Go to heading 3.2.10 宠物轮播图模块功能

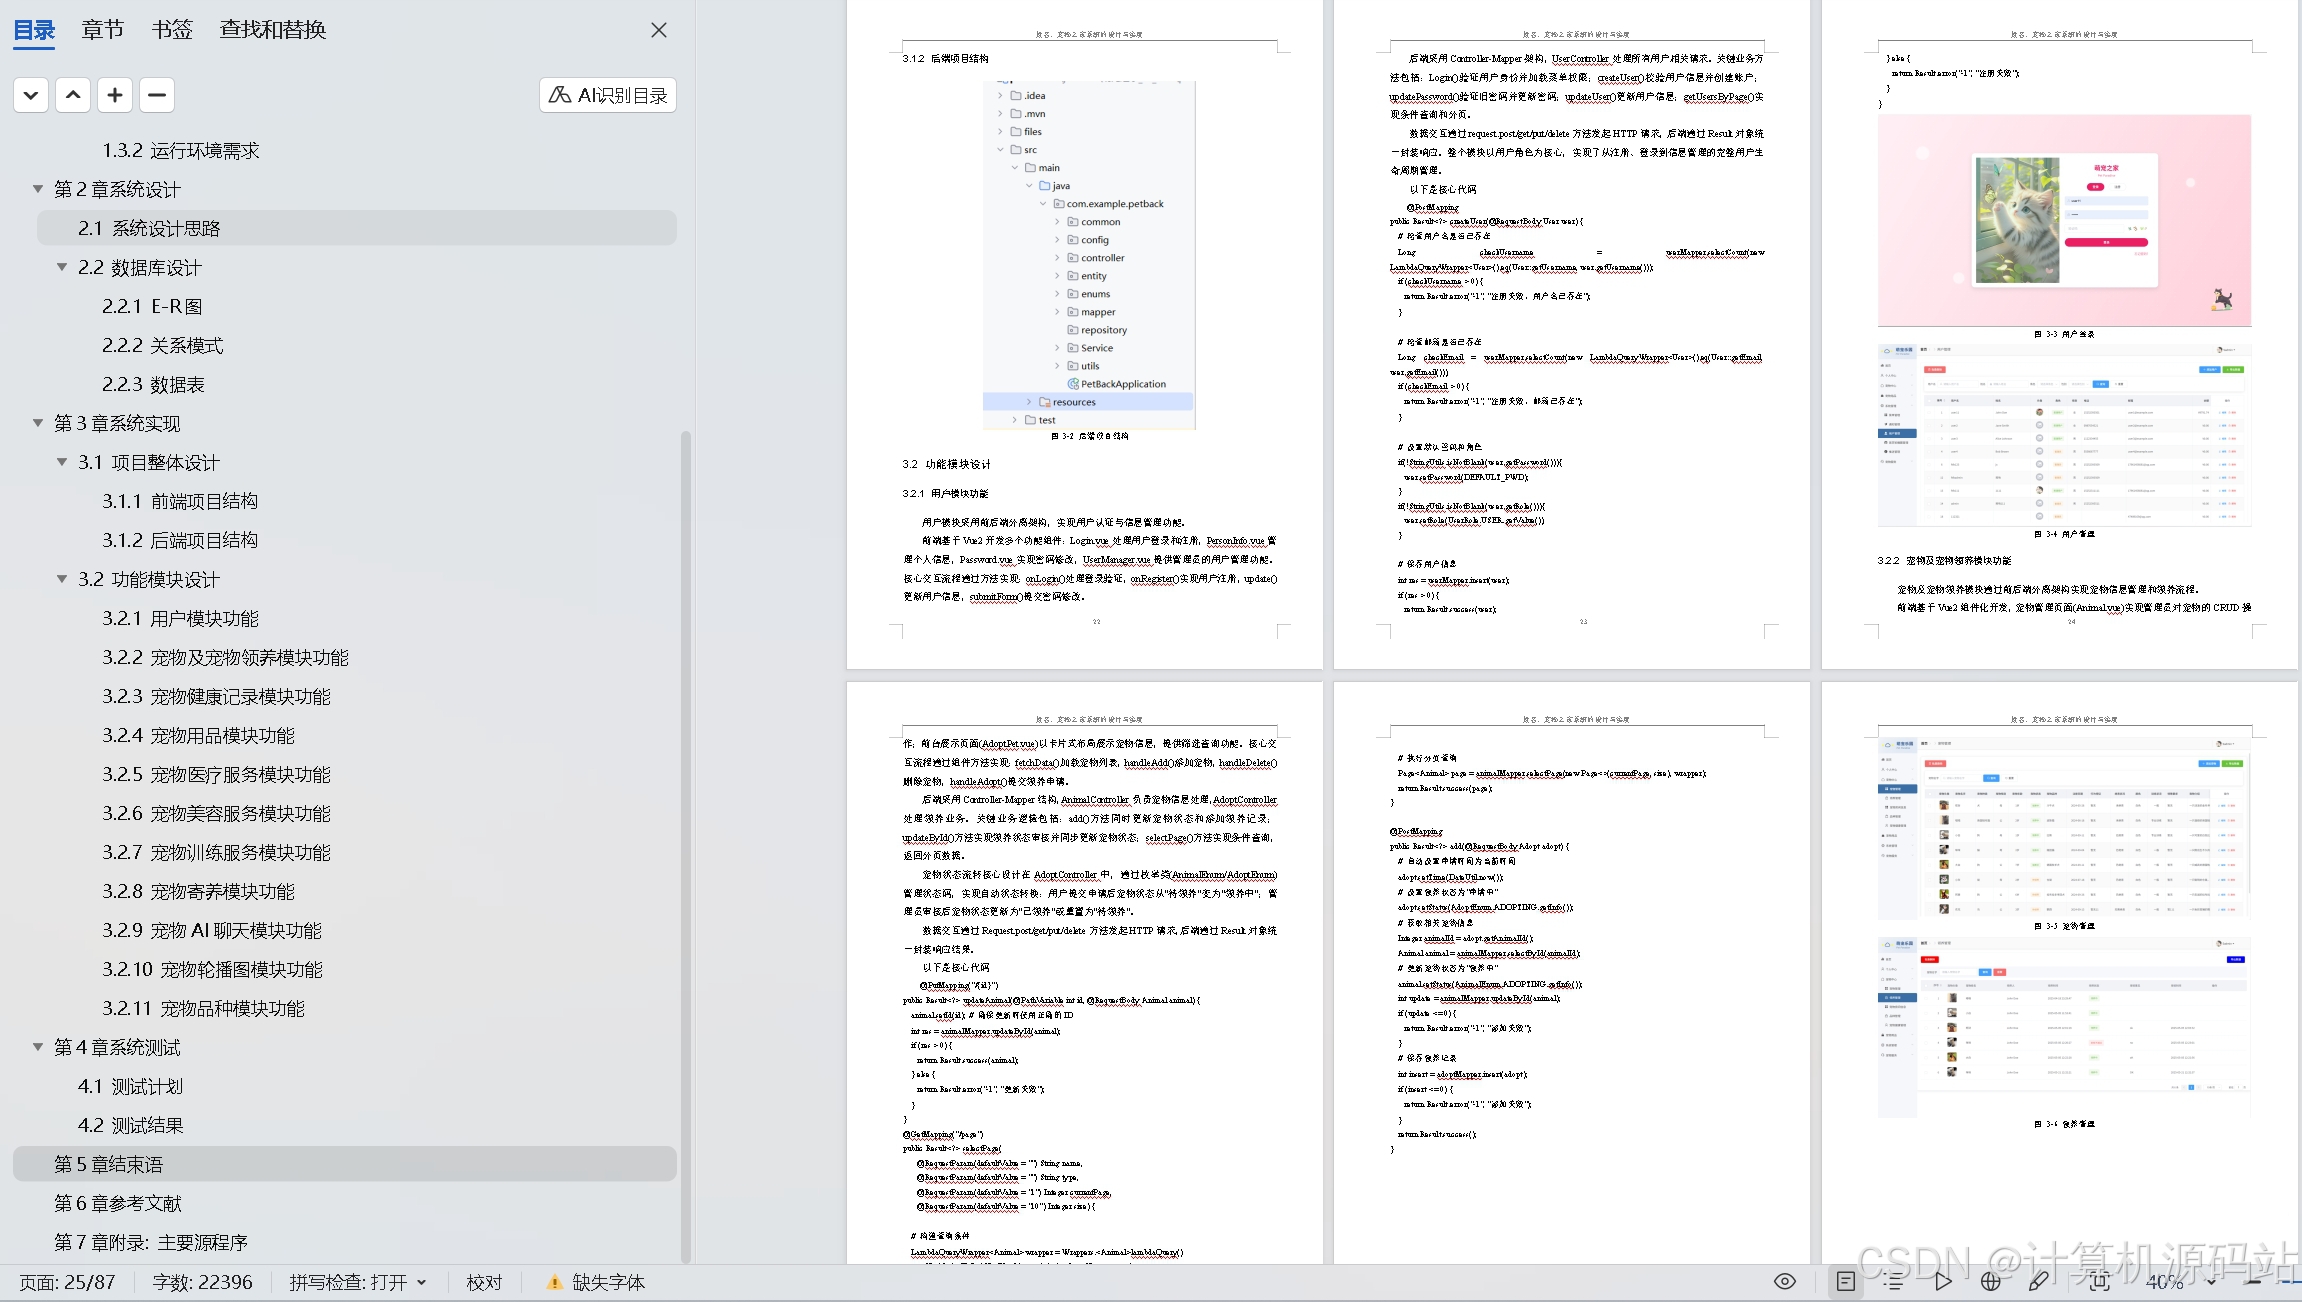pos(212,969)
